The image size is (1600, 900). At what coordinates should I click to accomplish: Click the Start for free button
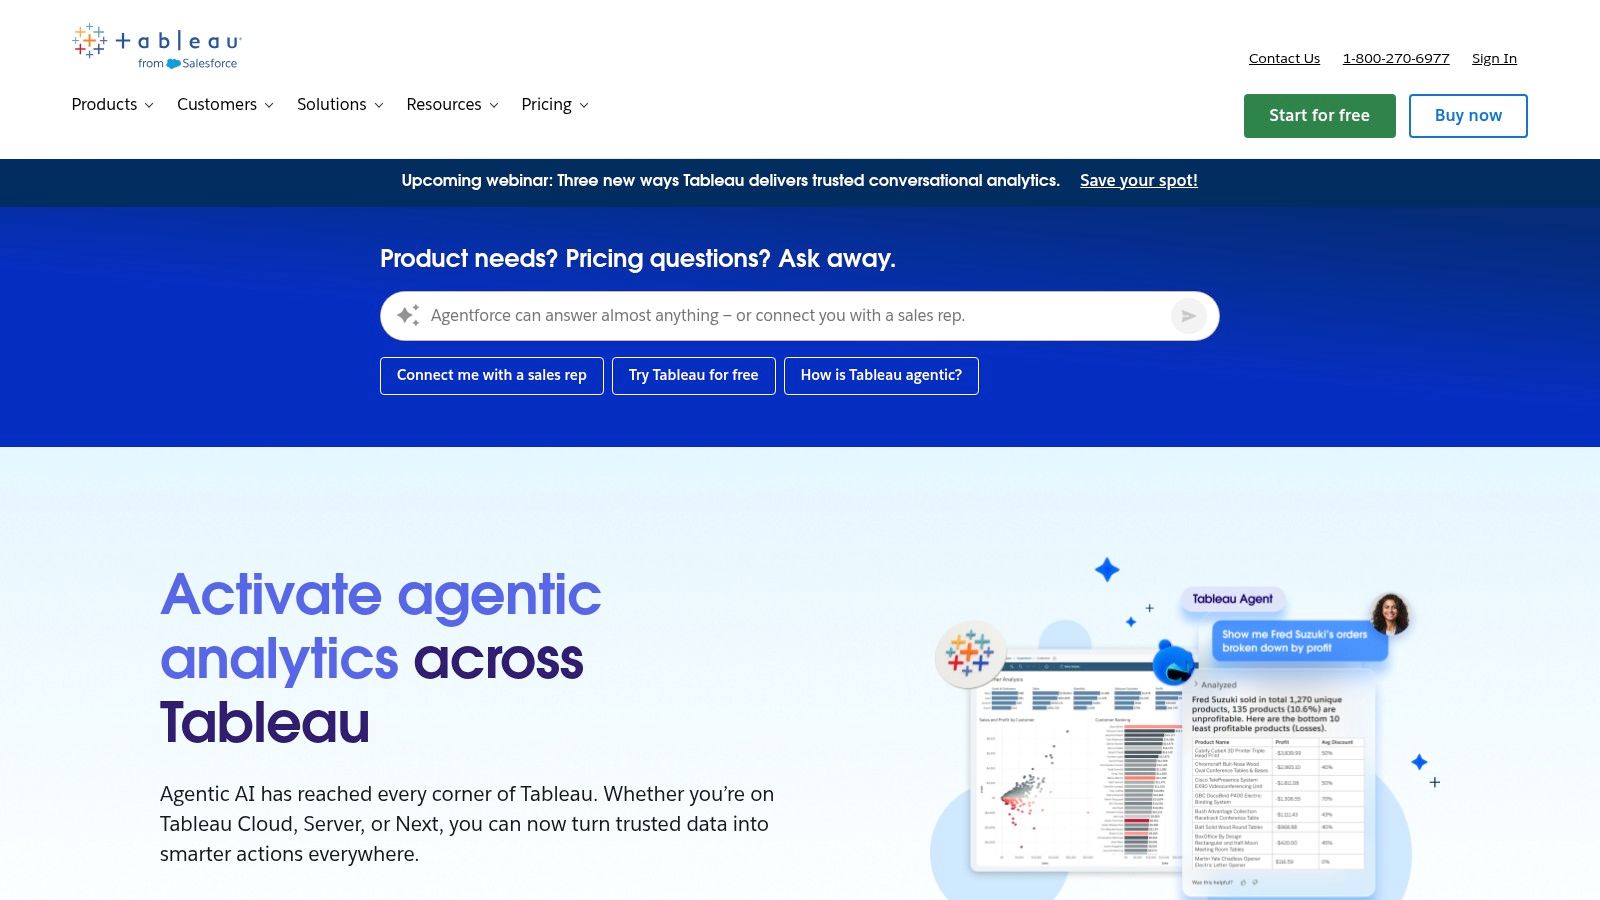tap(1320, 116)
